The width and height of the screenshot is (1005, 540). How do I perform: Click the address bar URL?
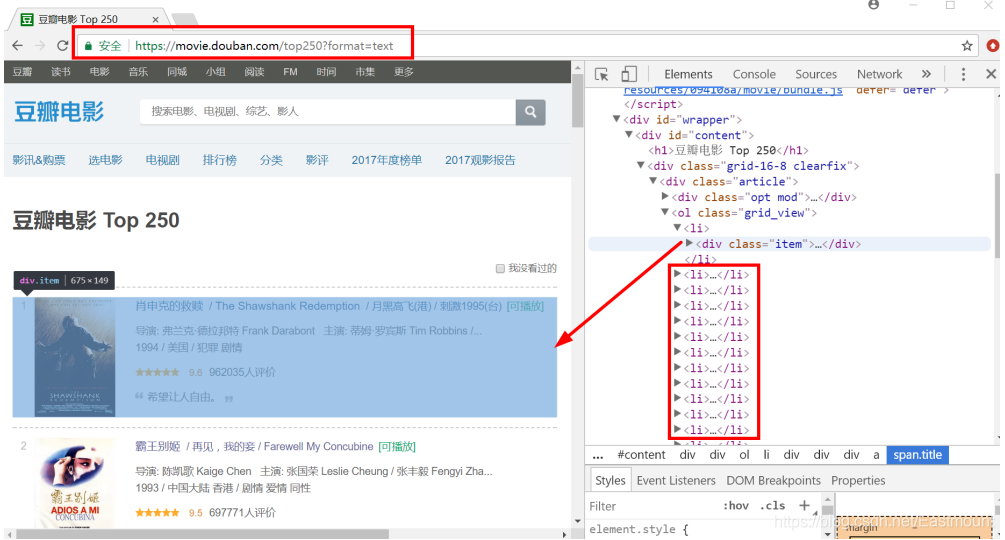pos(264,45)
